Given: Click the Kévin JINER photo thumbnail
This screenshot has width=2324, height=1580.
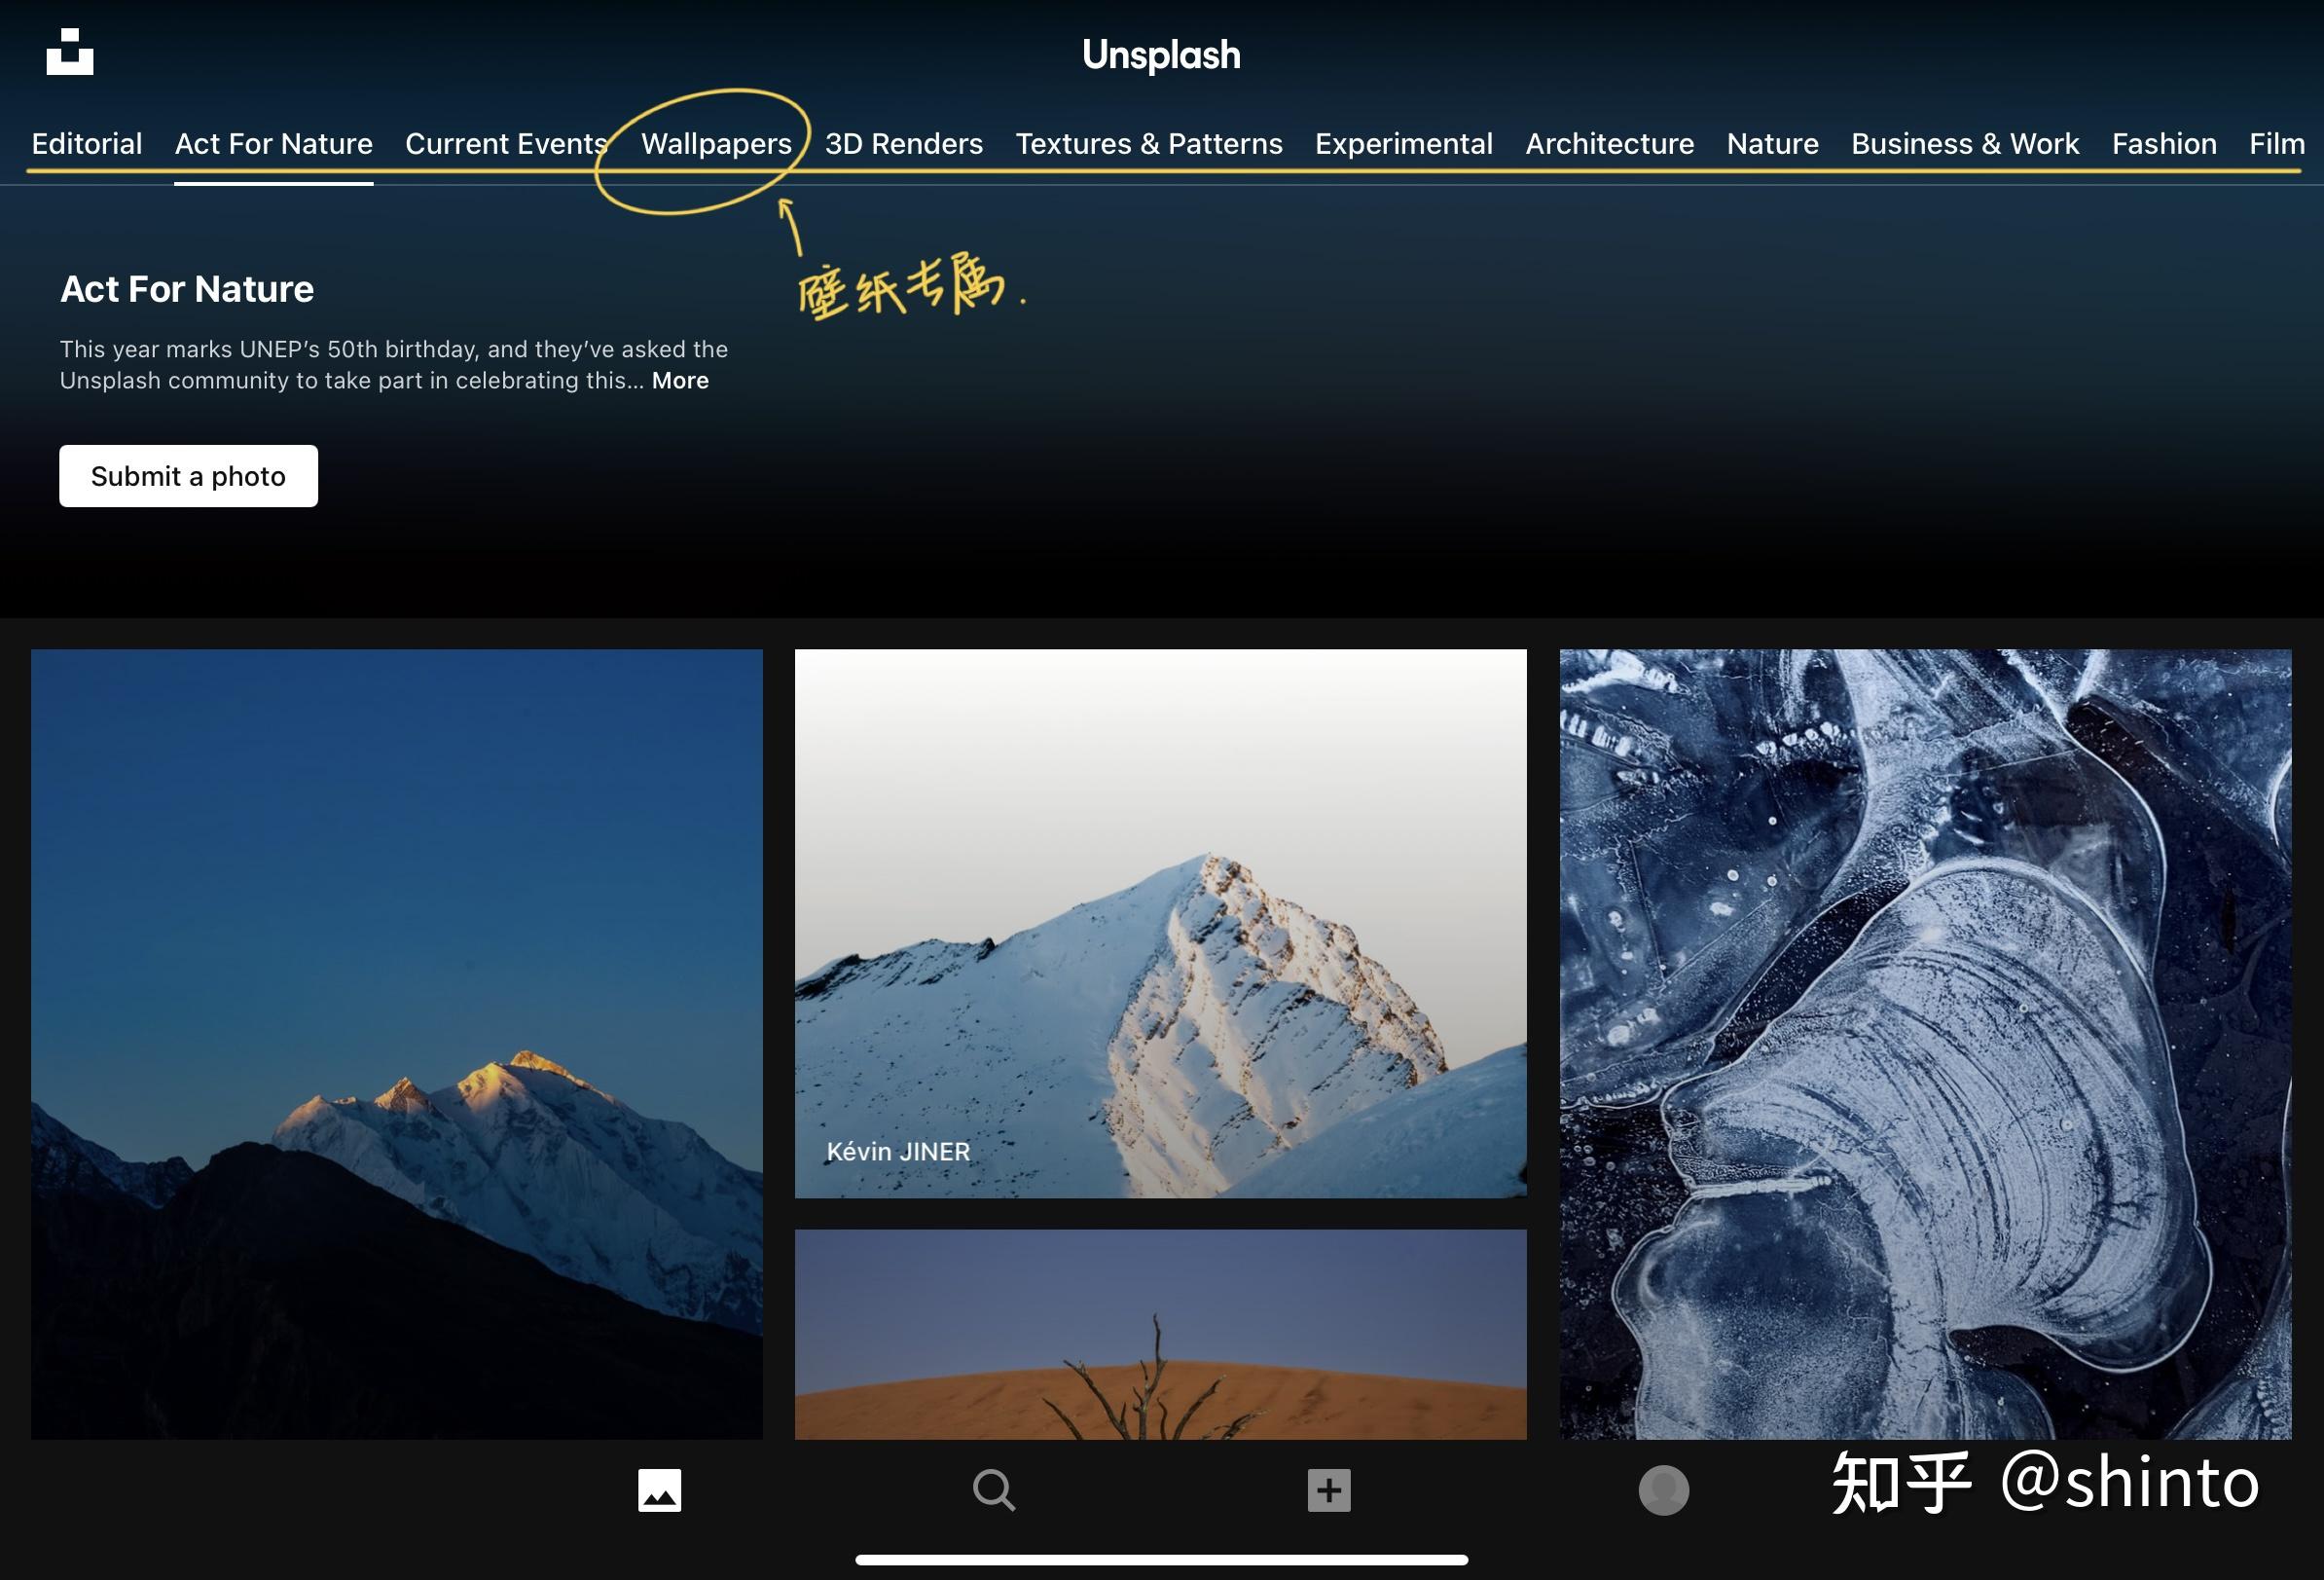Looking at the screenshot, I should (1159, 921).
